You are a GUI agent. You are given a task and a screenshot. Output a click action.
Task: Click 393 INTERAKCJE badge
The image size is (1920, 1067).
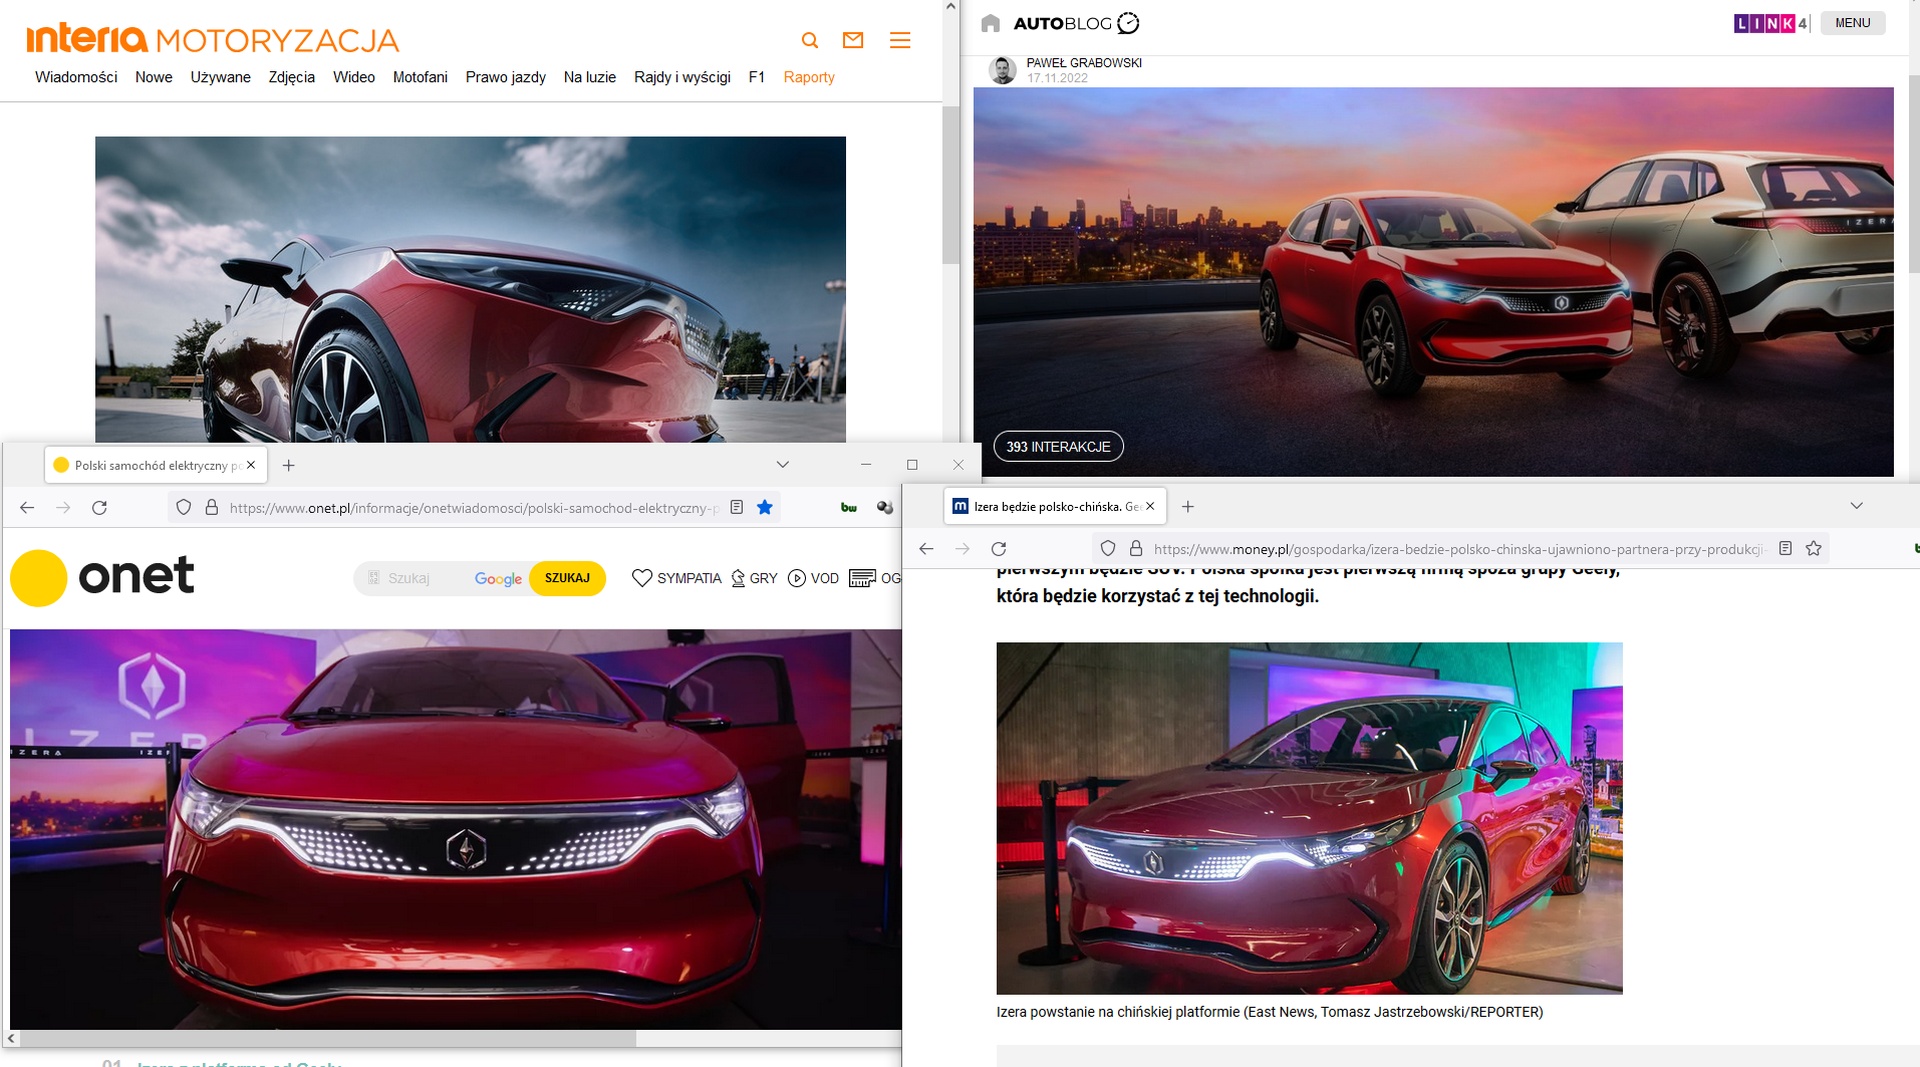[x=1058, y=447]
